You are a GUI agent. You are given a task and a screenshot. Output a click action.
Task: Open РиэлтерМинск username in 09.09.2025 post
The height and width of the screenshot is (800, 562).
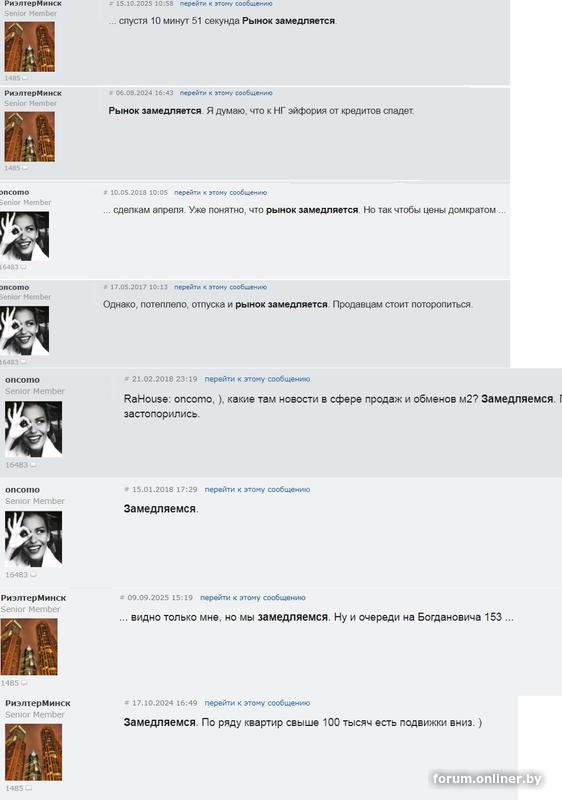(x=33, y=598)
